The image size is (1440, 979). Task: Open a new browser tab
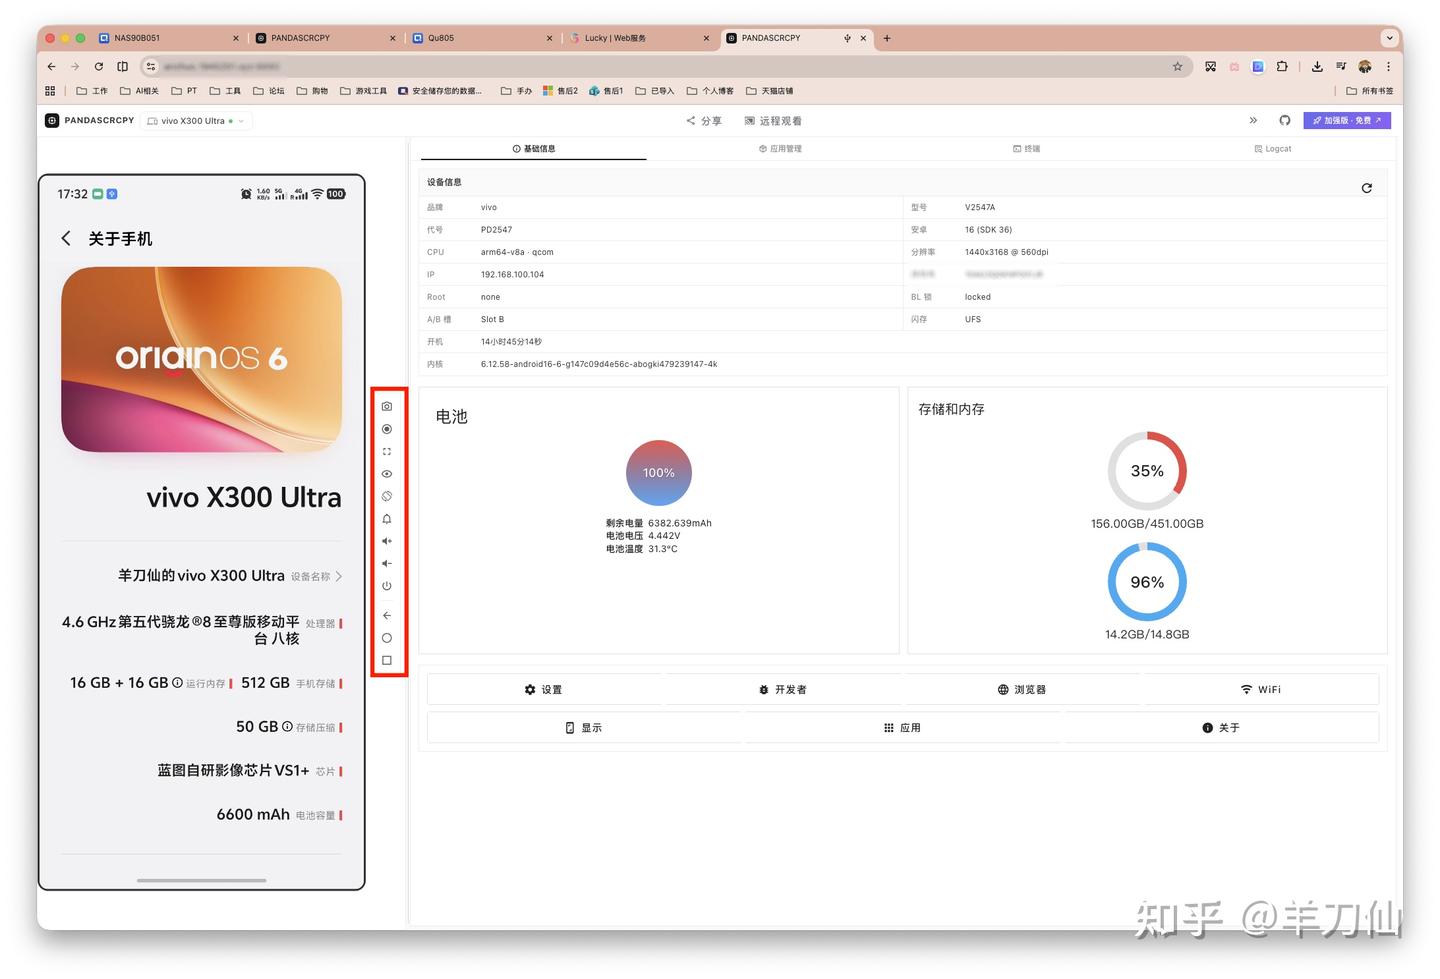887,38
